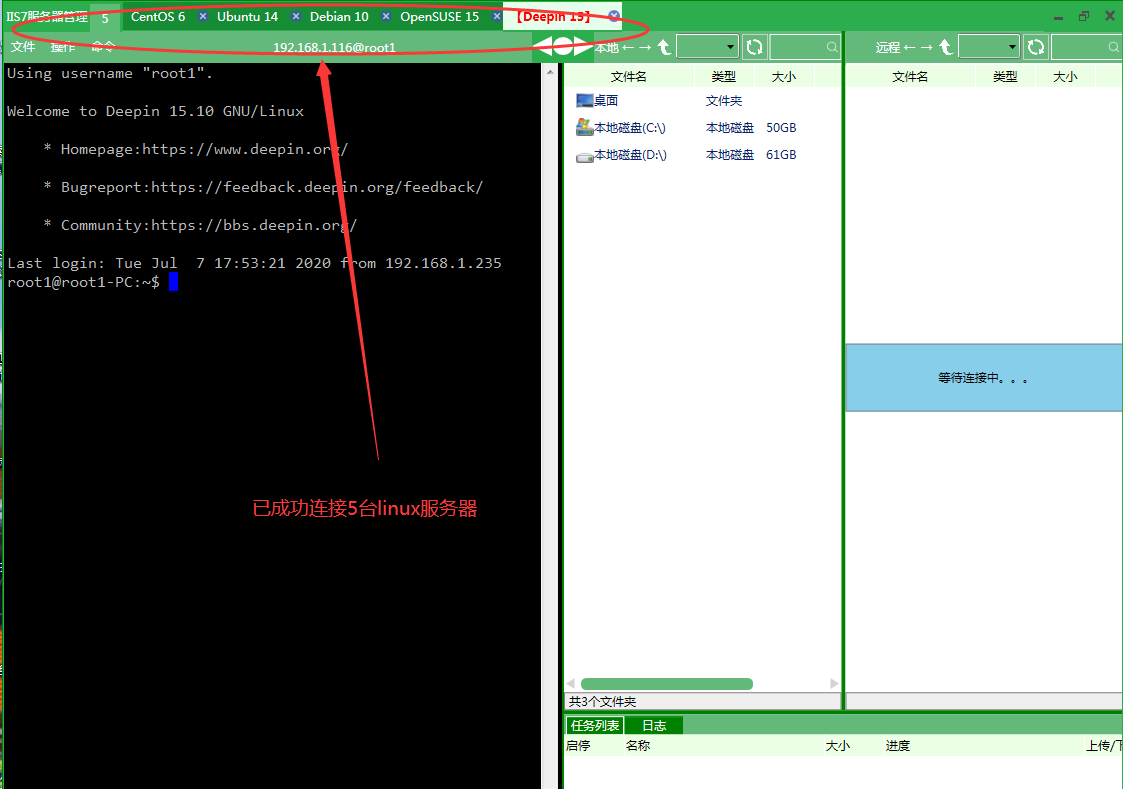1123x789 pixels.
Task: Open the 文件 menu
Action: click(23, 47)
